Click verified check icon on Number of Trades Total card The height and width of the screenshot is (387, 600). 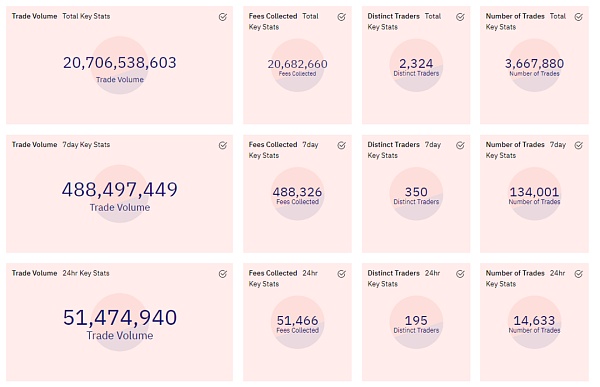tap(579, 17)
